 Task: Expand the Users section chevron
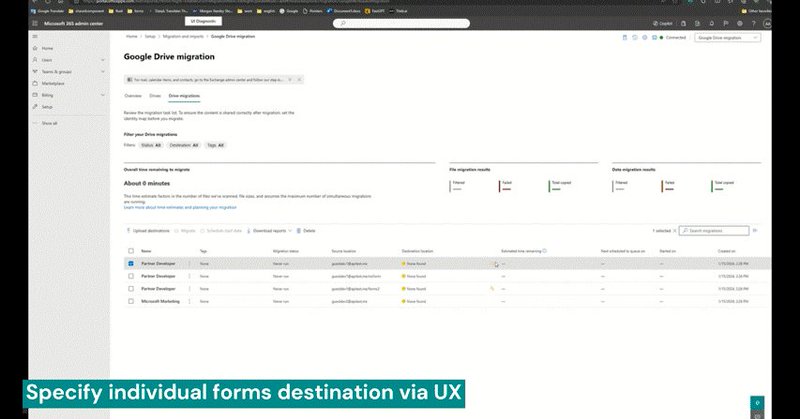click(x=103, y=60)
